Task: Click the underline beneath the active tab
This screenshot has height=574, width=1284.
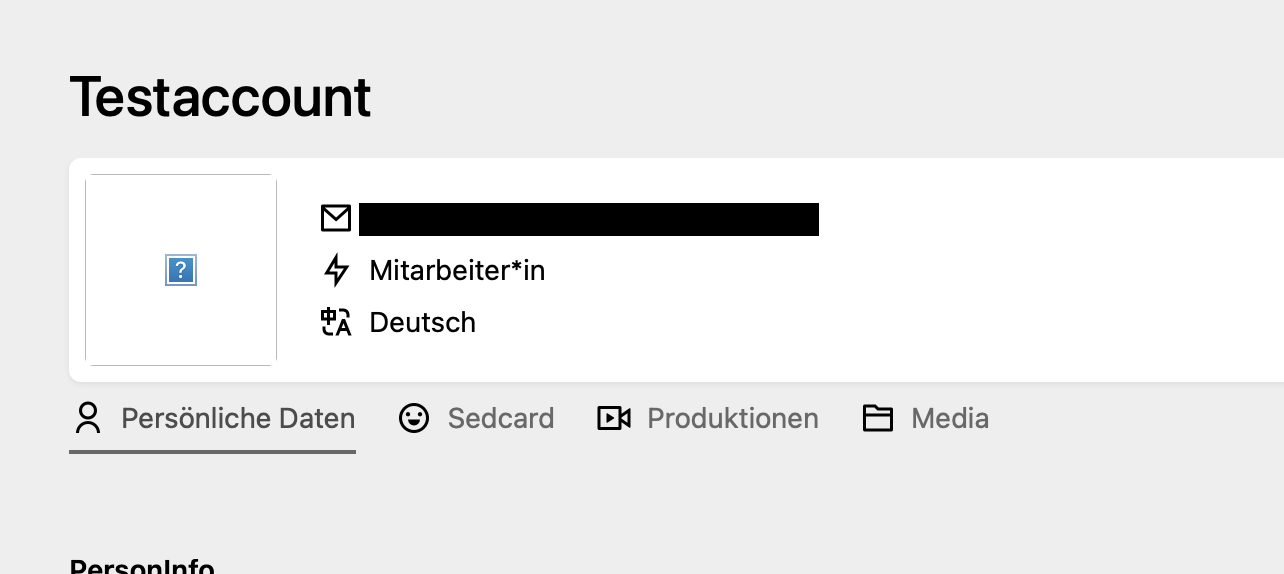Action: click(212, 452)
